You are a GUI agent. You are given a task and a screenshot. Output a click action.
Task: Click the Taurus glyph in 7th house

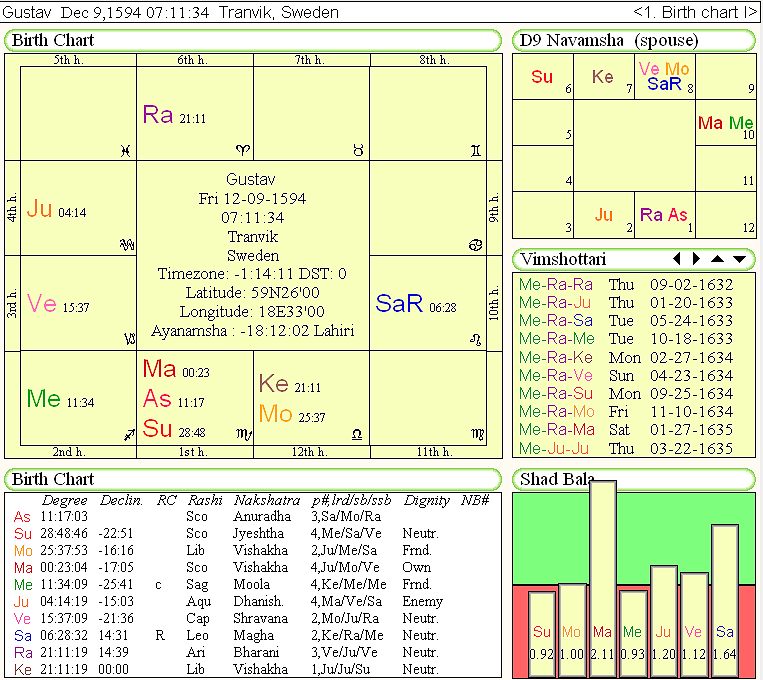pyautogui.click(x=358, y=150)
